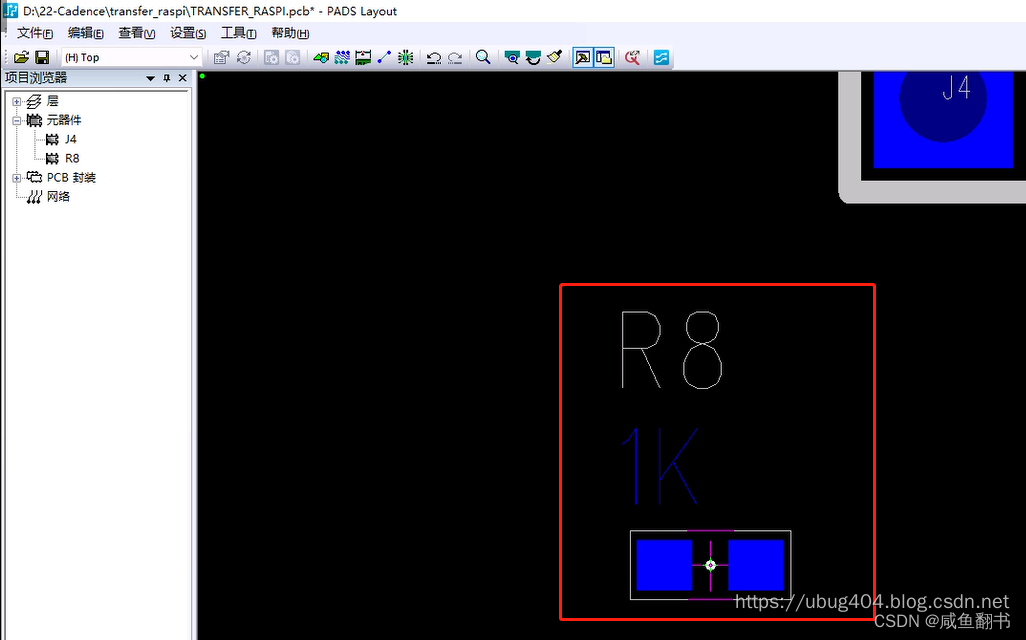Image resolution: width=1026 pixels, height=640 pixels.
Task: Redo the last undone action
Action: pos(455,58)
